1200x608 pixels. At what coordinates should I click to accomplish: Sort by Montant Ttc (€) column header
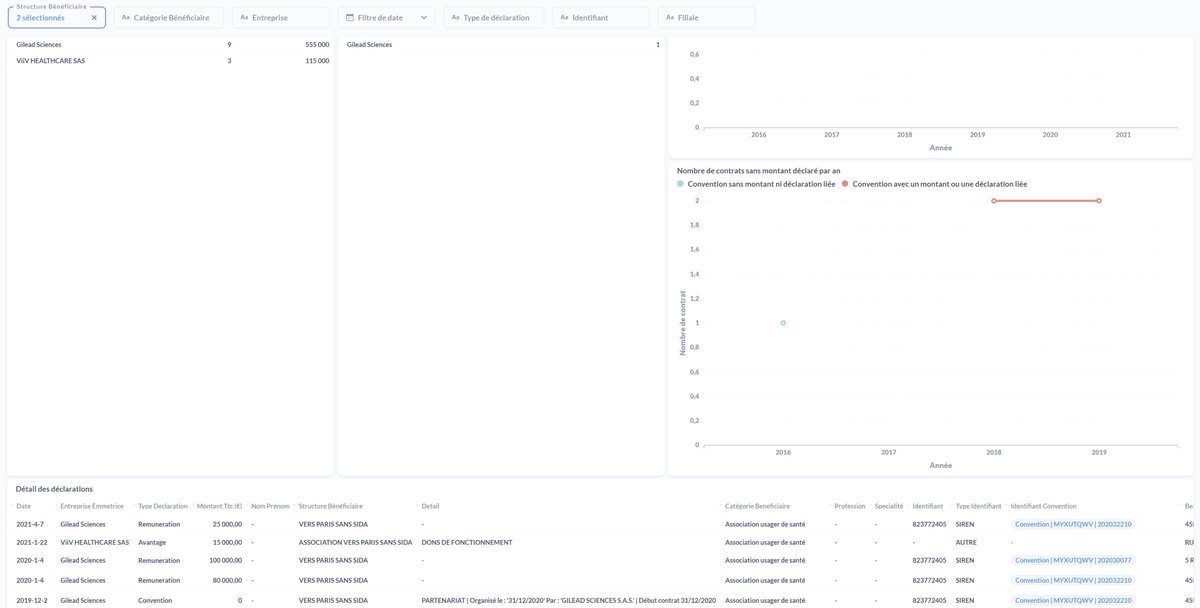point(220,506)
